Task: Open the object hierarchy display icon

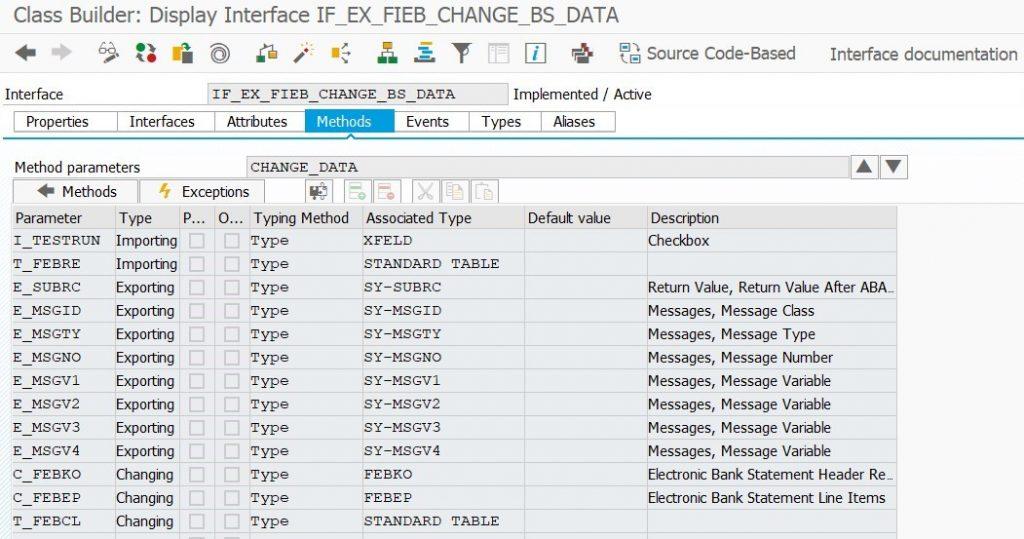Action: 387,52
